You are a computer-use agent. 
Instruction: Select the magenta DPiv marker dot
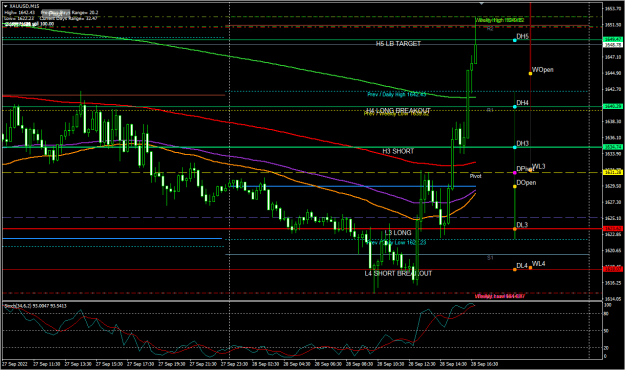(515, 173)
